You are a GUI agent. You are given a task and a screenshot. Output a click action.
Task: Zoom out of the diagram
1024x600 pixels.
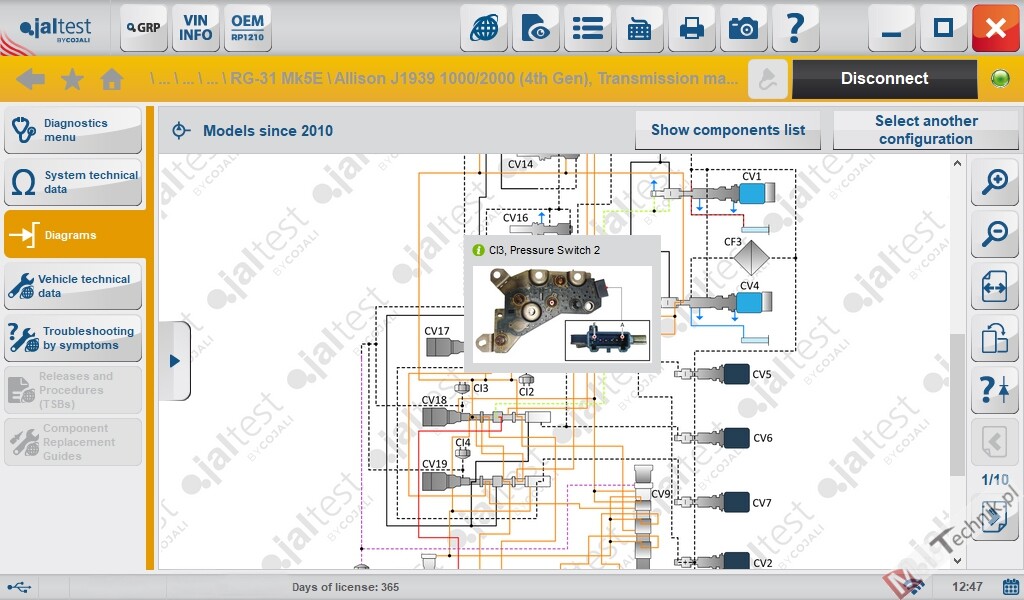click(x=995, y=233)
